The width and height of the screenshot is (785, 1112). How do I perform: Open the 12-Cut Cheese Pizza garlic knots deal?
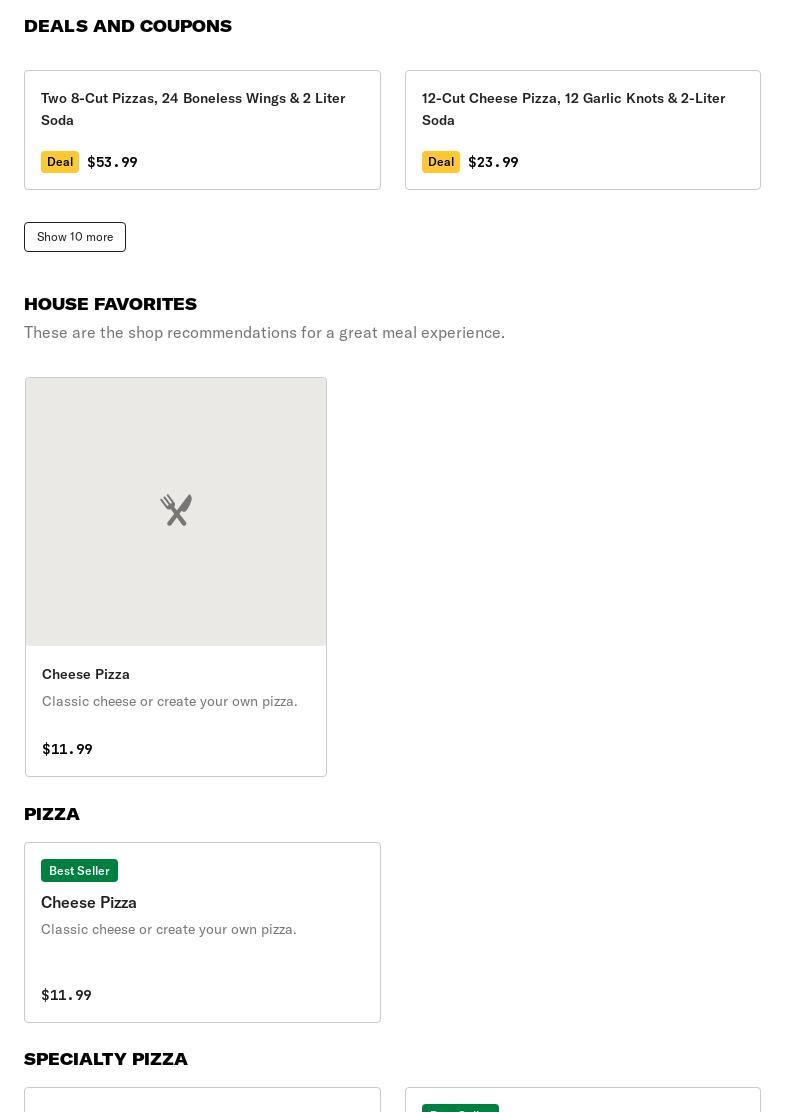click(583, 130)
